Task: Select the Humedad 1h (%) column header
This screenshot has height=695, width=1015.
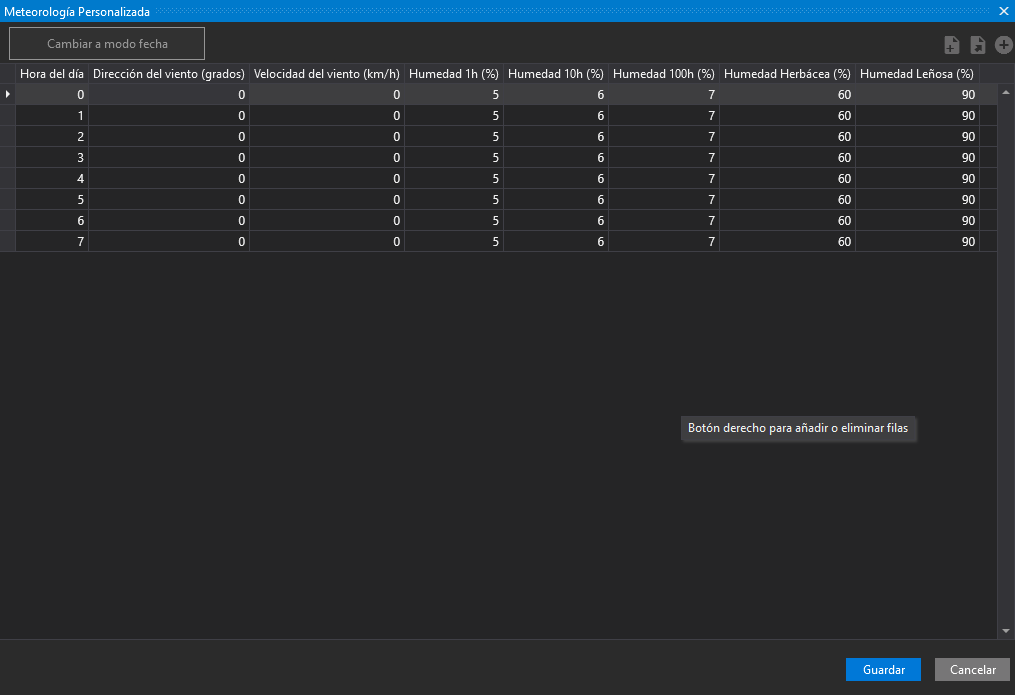Action: pyautogui.click(x=454, y=74)
